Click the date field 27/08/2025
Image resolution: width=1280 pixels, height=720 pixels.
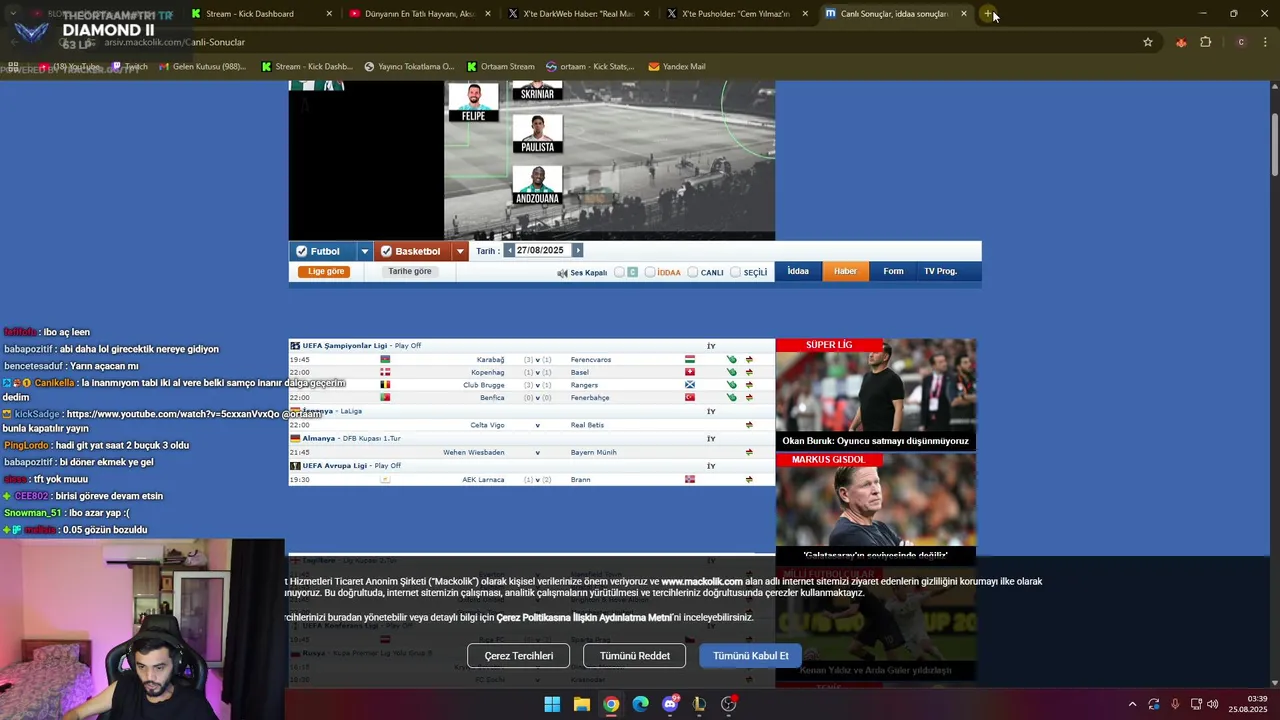pyautogui.click(x=542, y=251)
